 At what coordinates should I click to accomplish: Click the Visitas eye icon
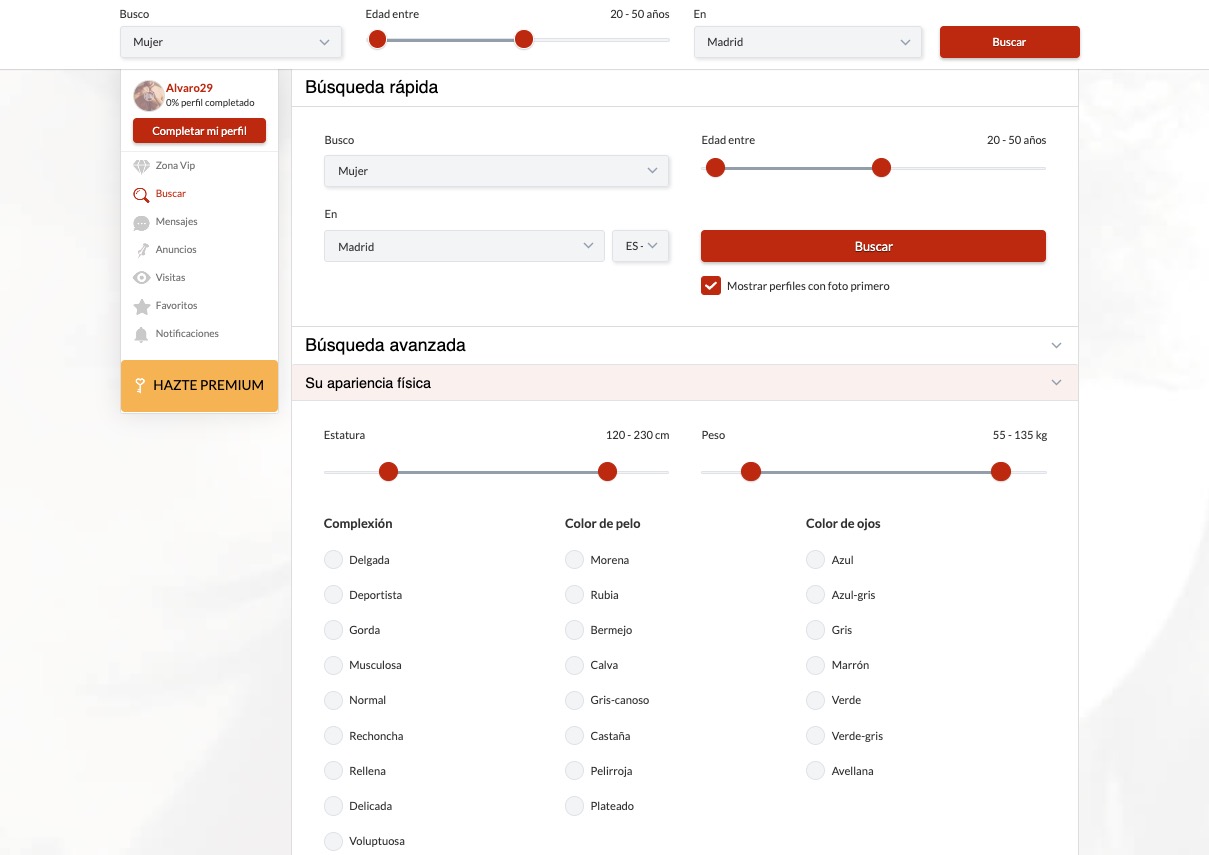click(141, 278)
